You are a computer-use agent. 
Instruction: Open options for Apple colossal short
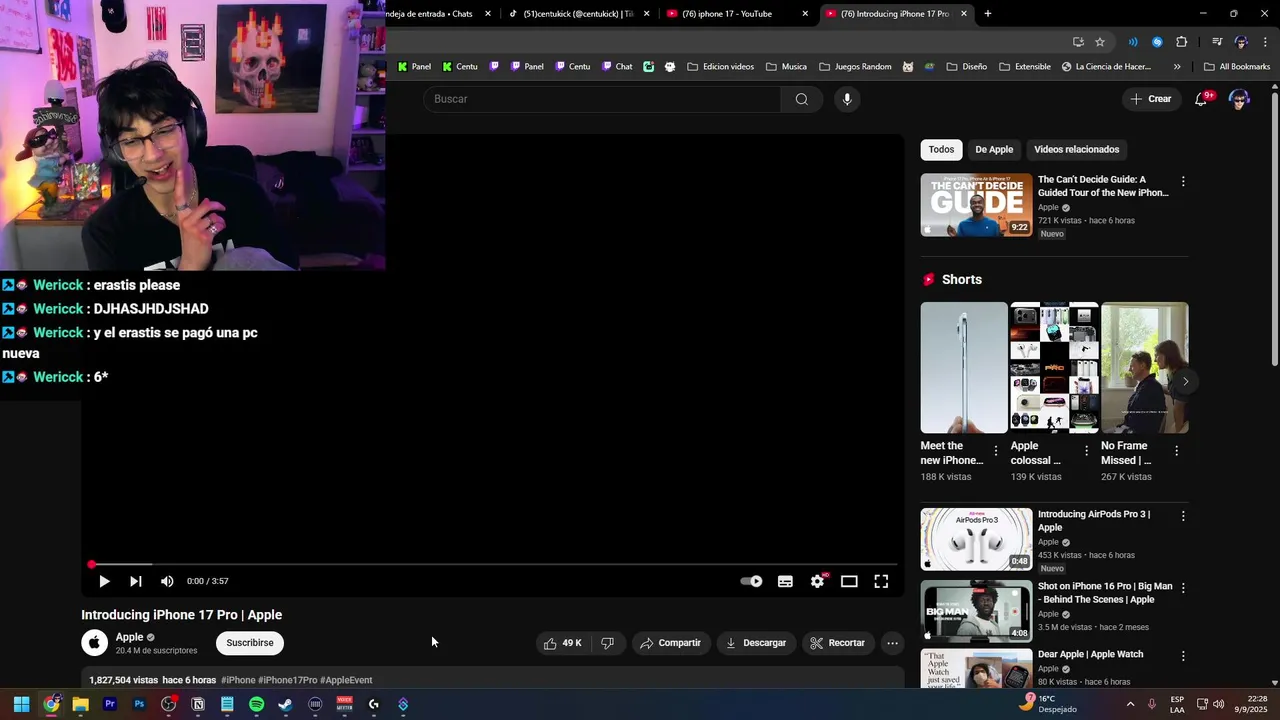1087,451
